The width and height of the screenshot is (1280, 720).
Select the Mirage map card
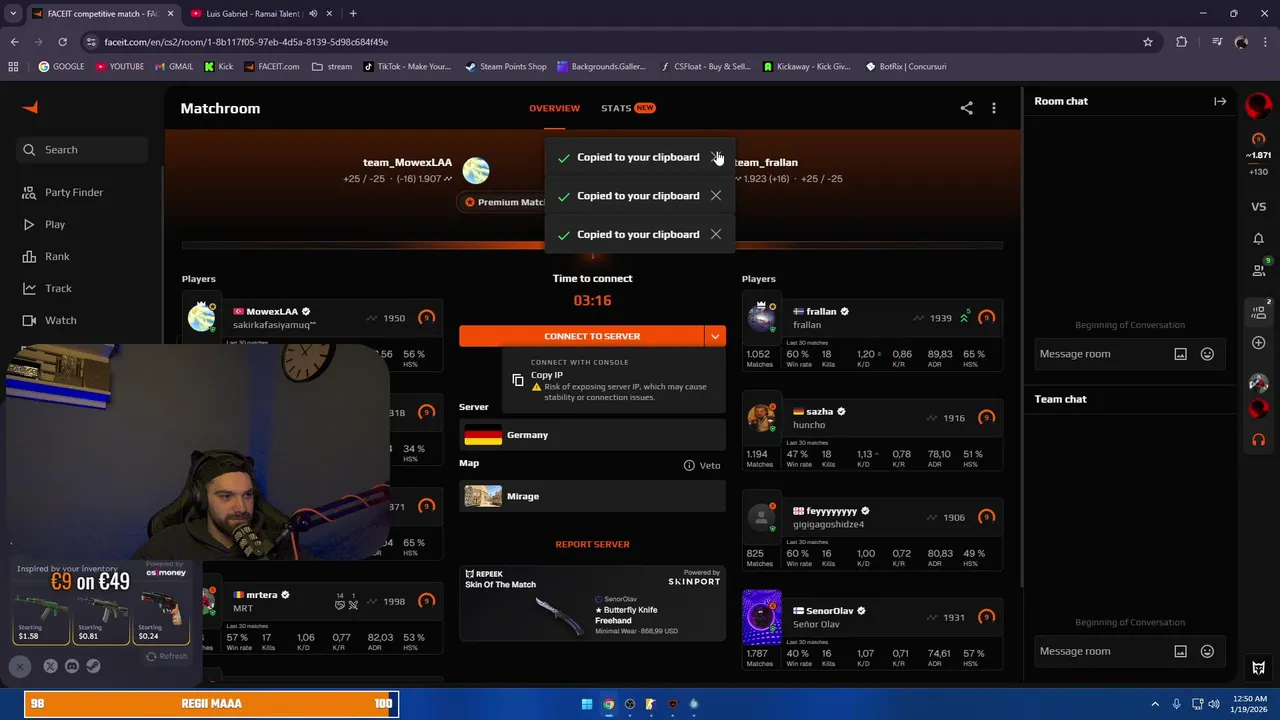point(592,496)
